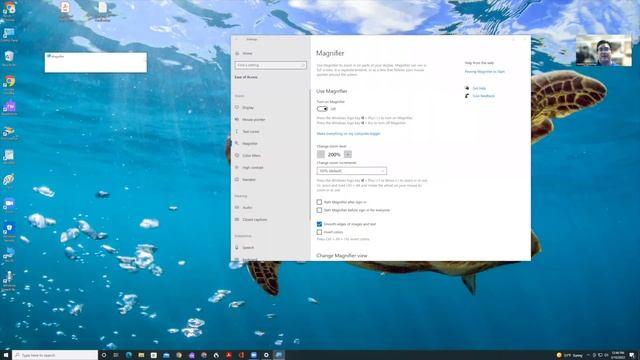This screenshot has width=640, height=360.
Task: Open File Explorer from the taskbar
Action: [141, 355]
